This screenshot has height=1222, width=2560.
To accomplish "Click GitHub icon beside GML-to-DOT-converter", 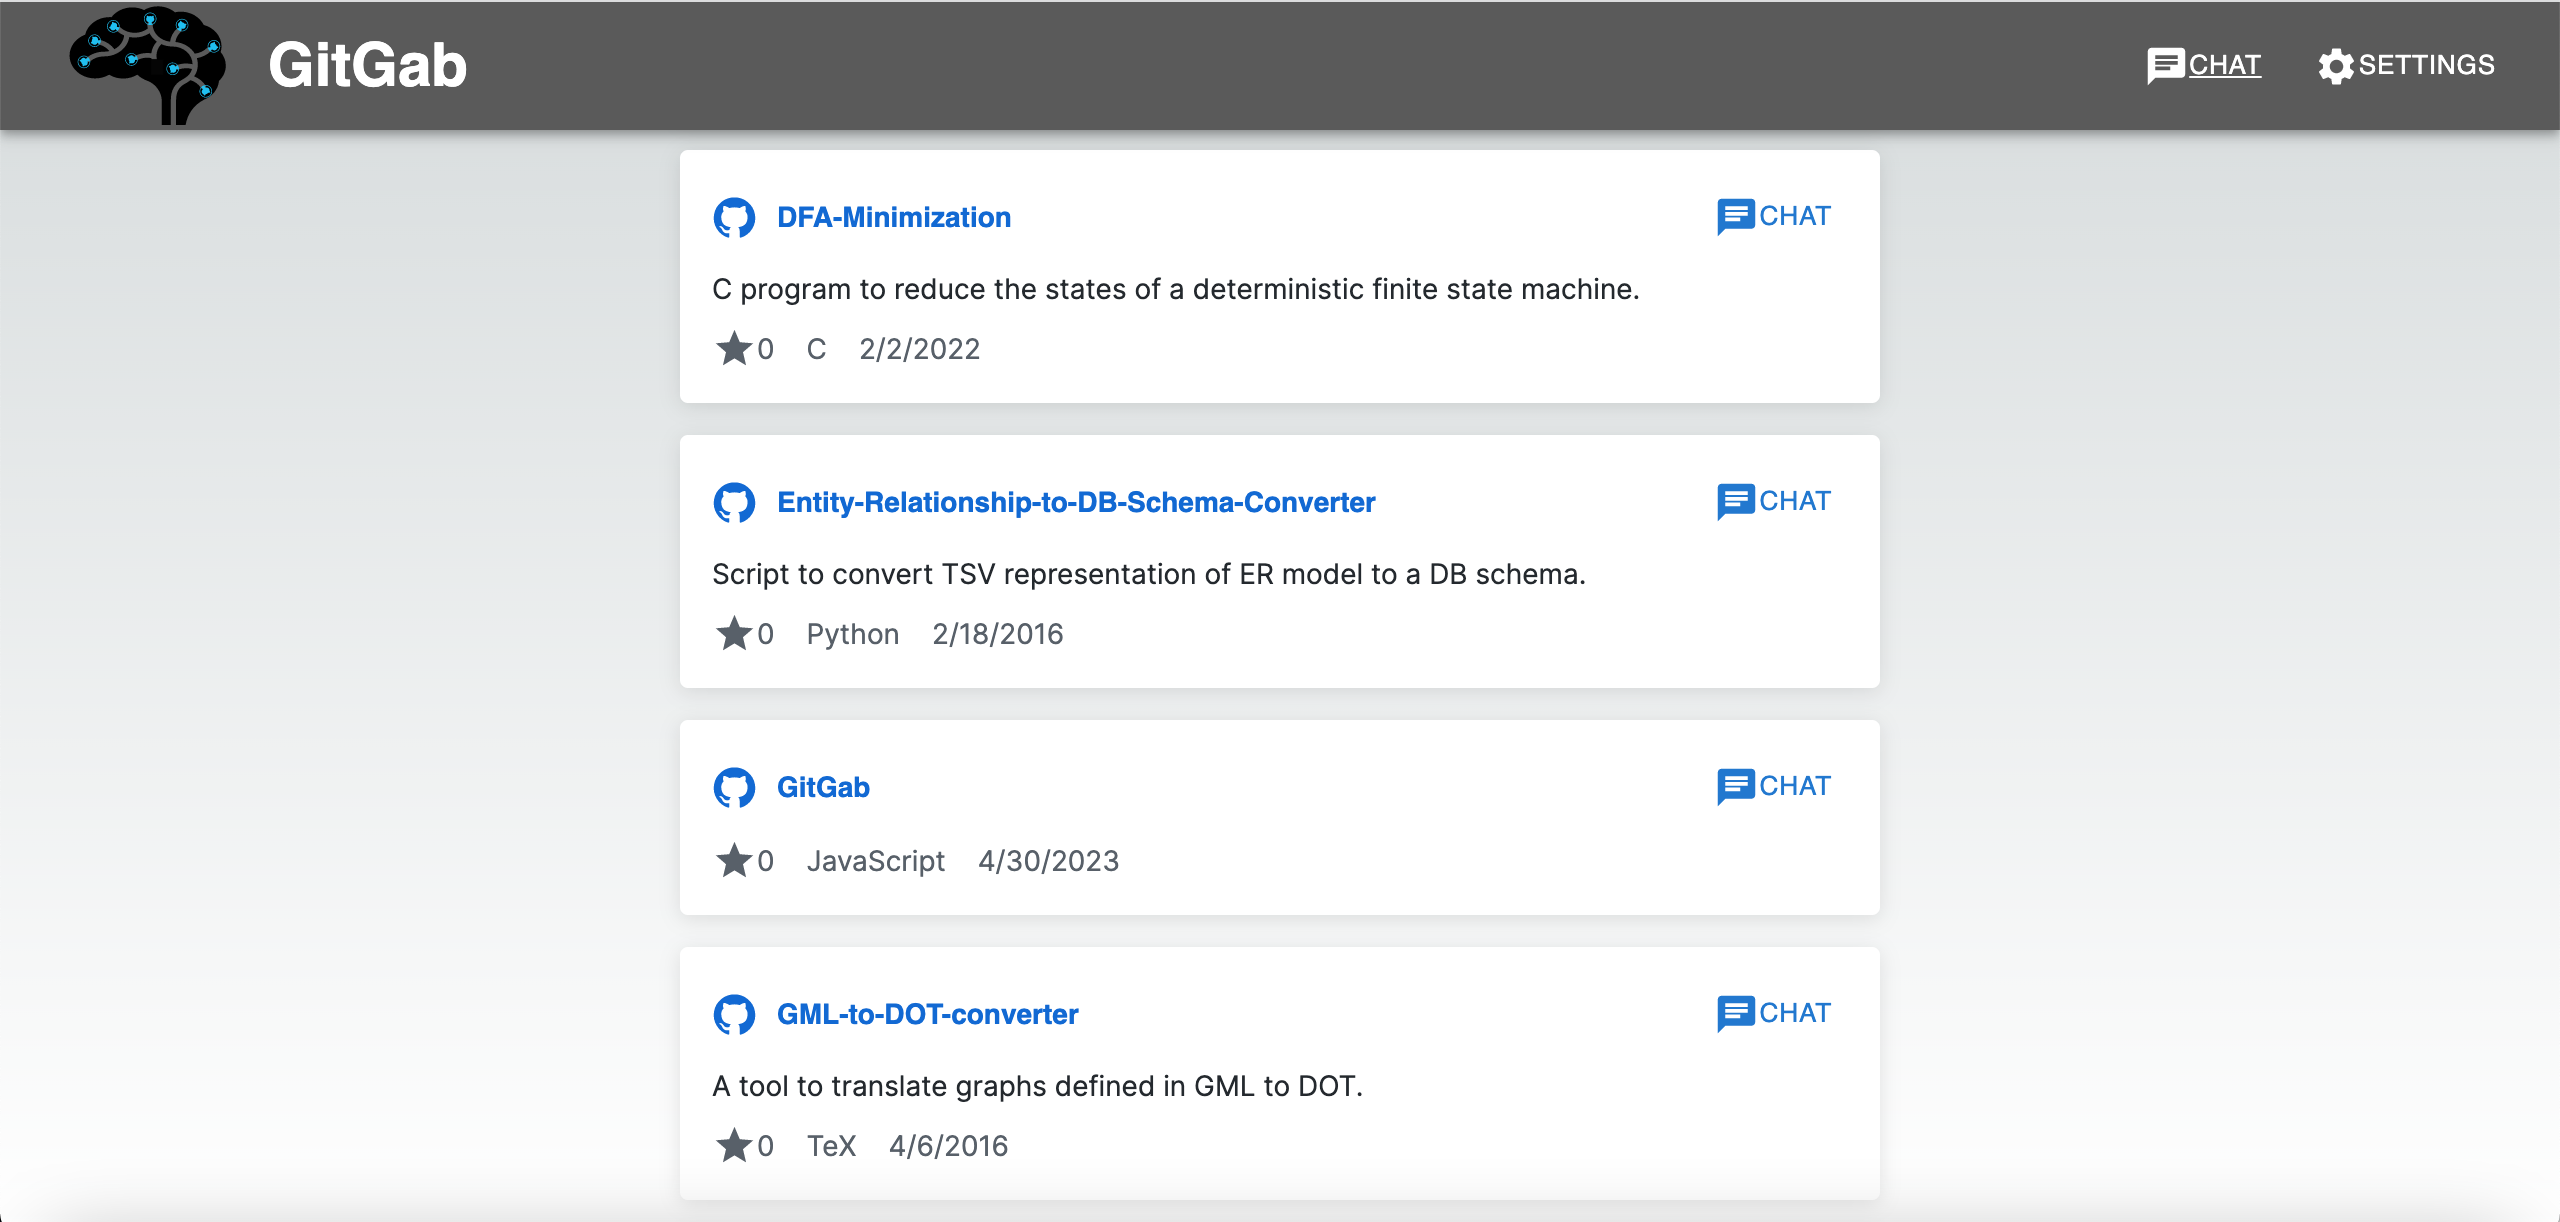I will click(x=734, y=1014).
